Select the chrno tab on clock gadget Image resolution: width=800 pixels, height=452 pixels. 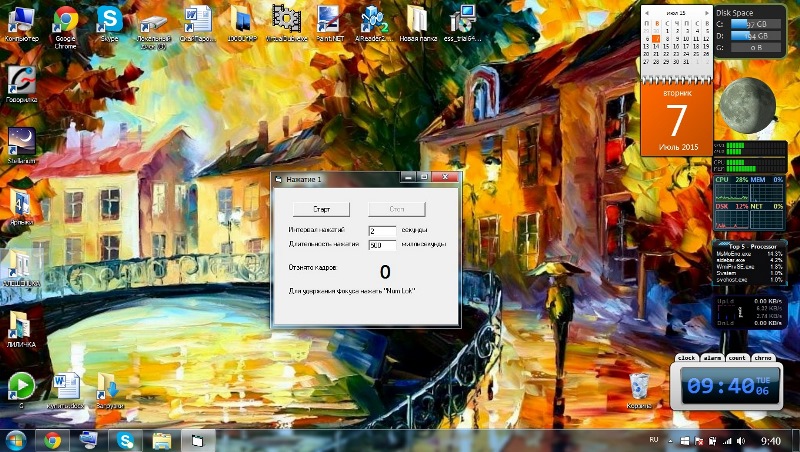click(x=763, y=357)
